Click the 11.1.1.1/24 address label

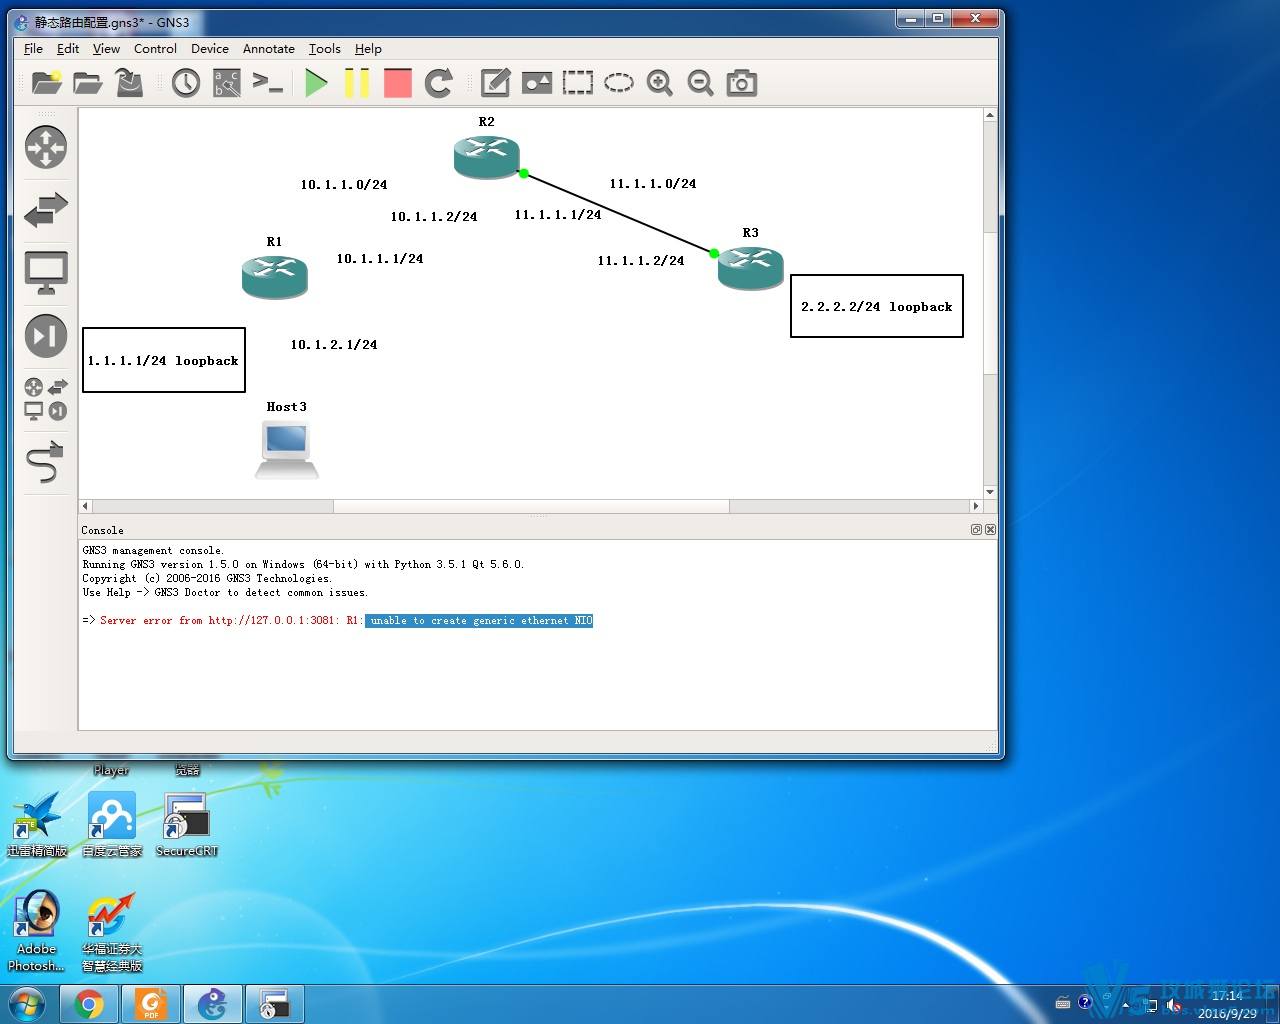click(x=558, y=215)
